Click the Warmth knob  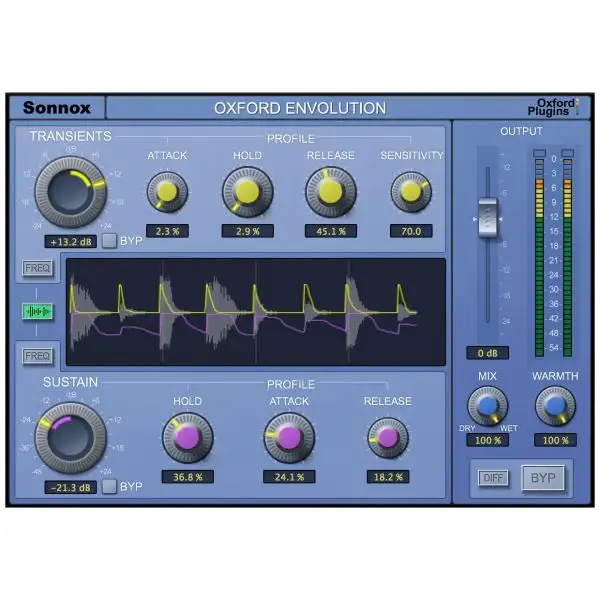(554, 406)
